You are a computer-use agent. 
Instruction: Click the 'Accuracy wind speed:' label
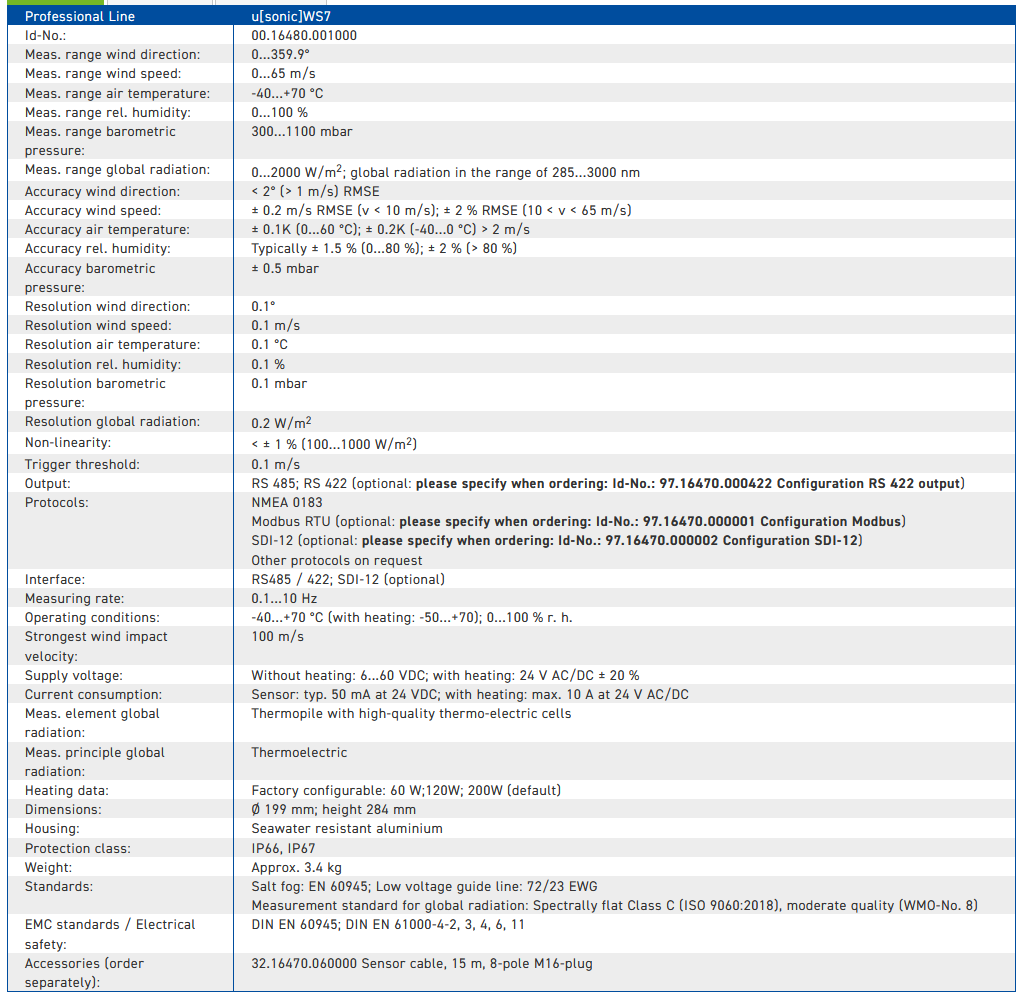tap(93, 210)
